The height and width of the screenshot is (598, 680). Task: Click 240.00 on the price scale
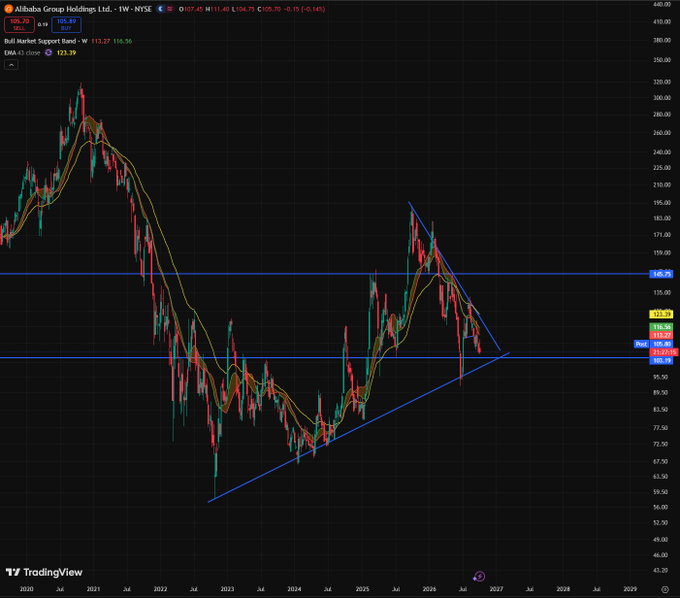pos(662,152)
